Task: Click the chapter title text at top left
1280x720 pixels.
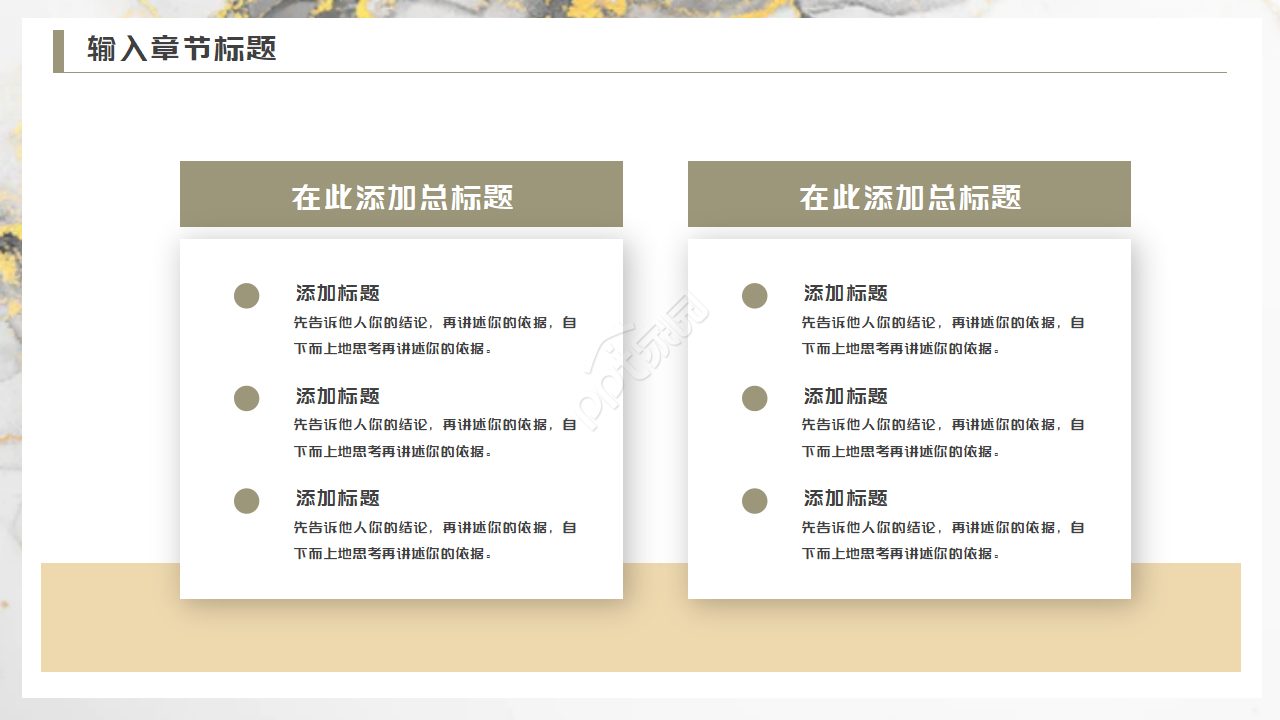Action: tap(181, 49)
